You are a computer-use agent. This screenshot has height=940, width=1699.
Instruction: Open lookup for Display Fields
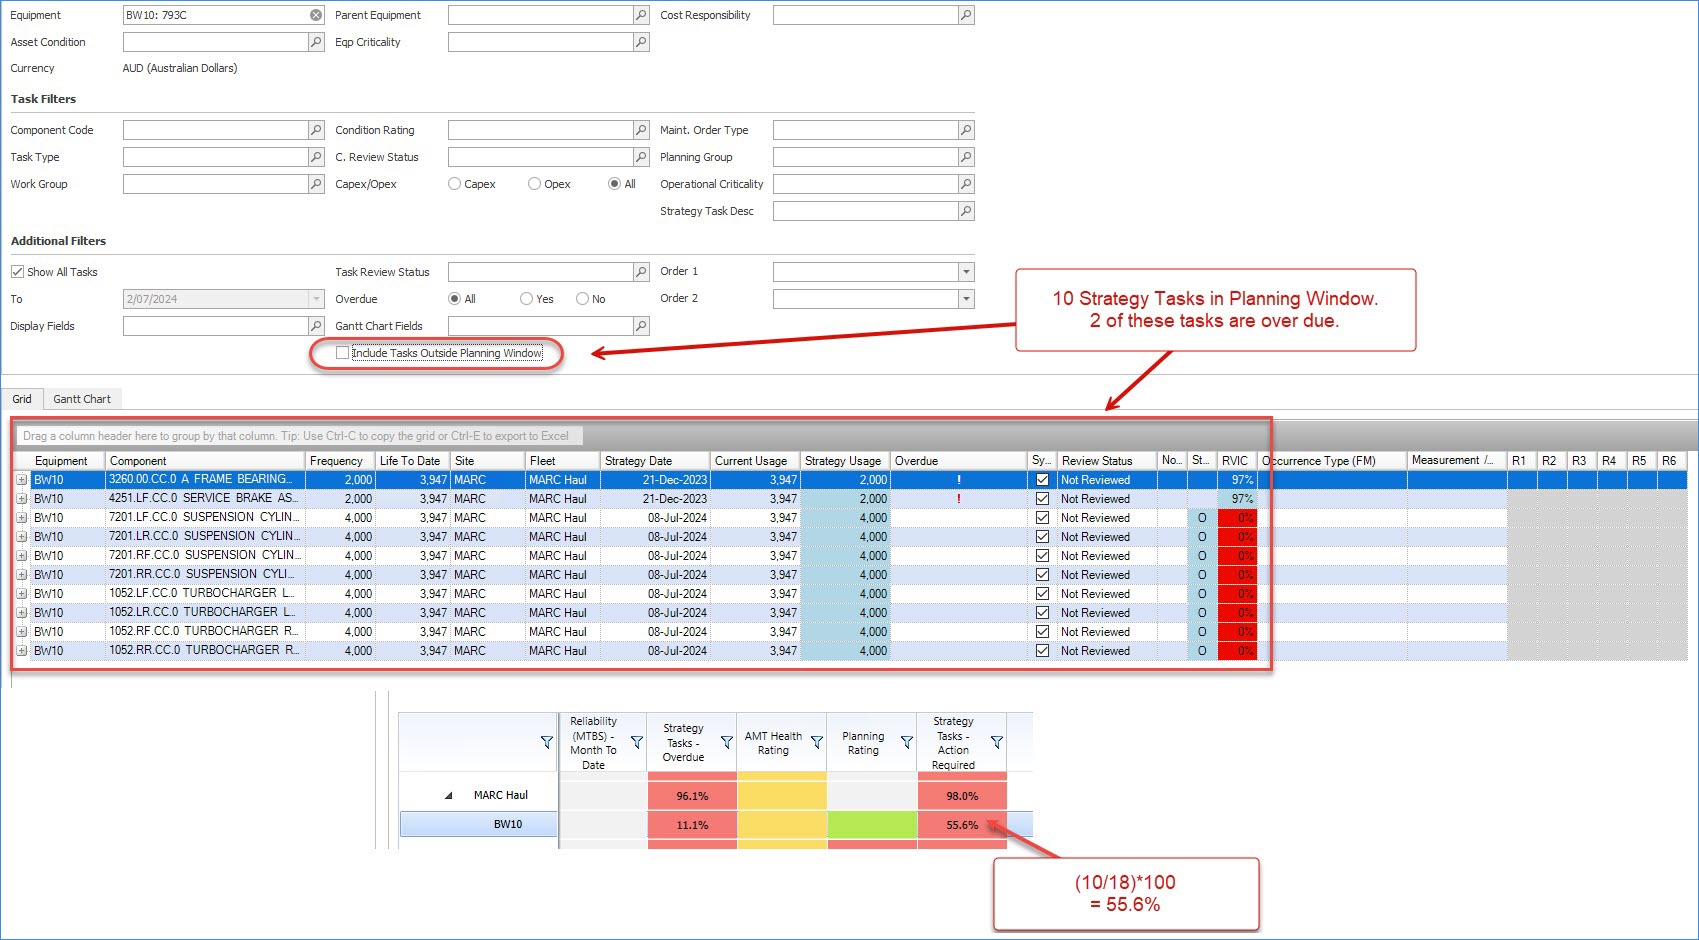316,326
